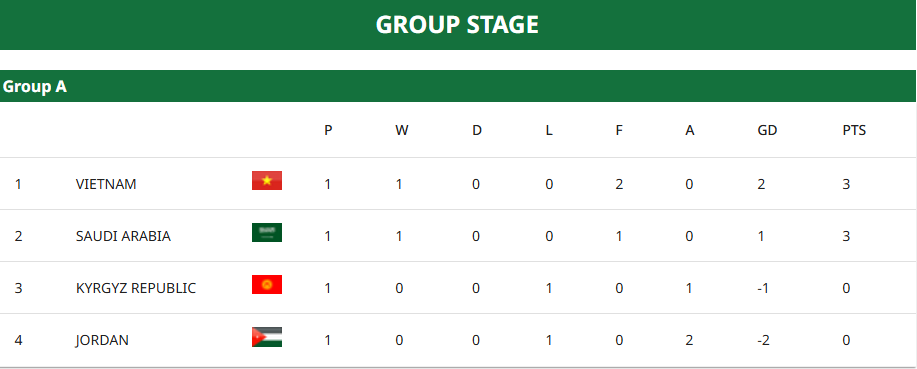Viewport: 917px width, 369px height.
Task: Click the Saudi Arabia flag icon
Action: point(267,232)
